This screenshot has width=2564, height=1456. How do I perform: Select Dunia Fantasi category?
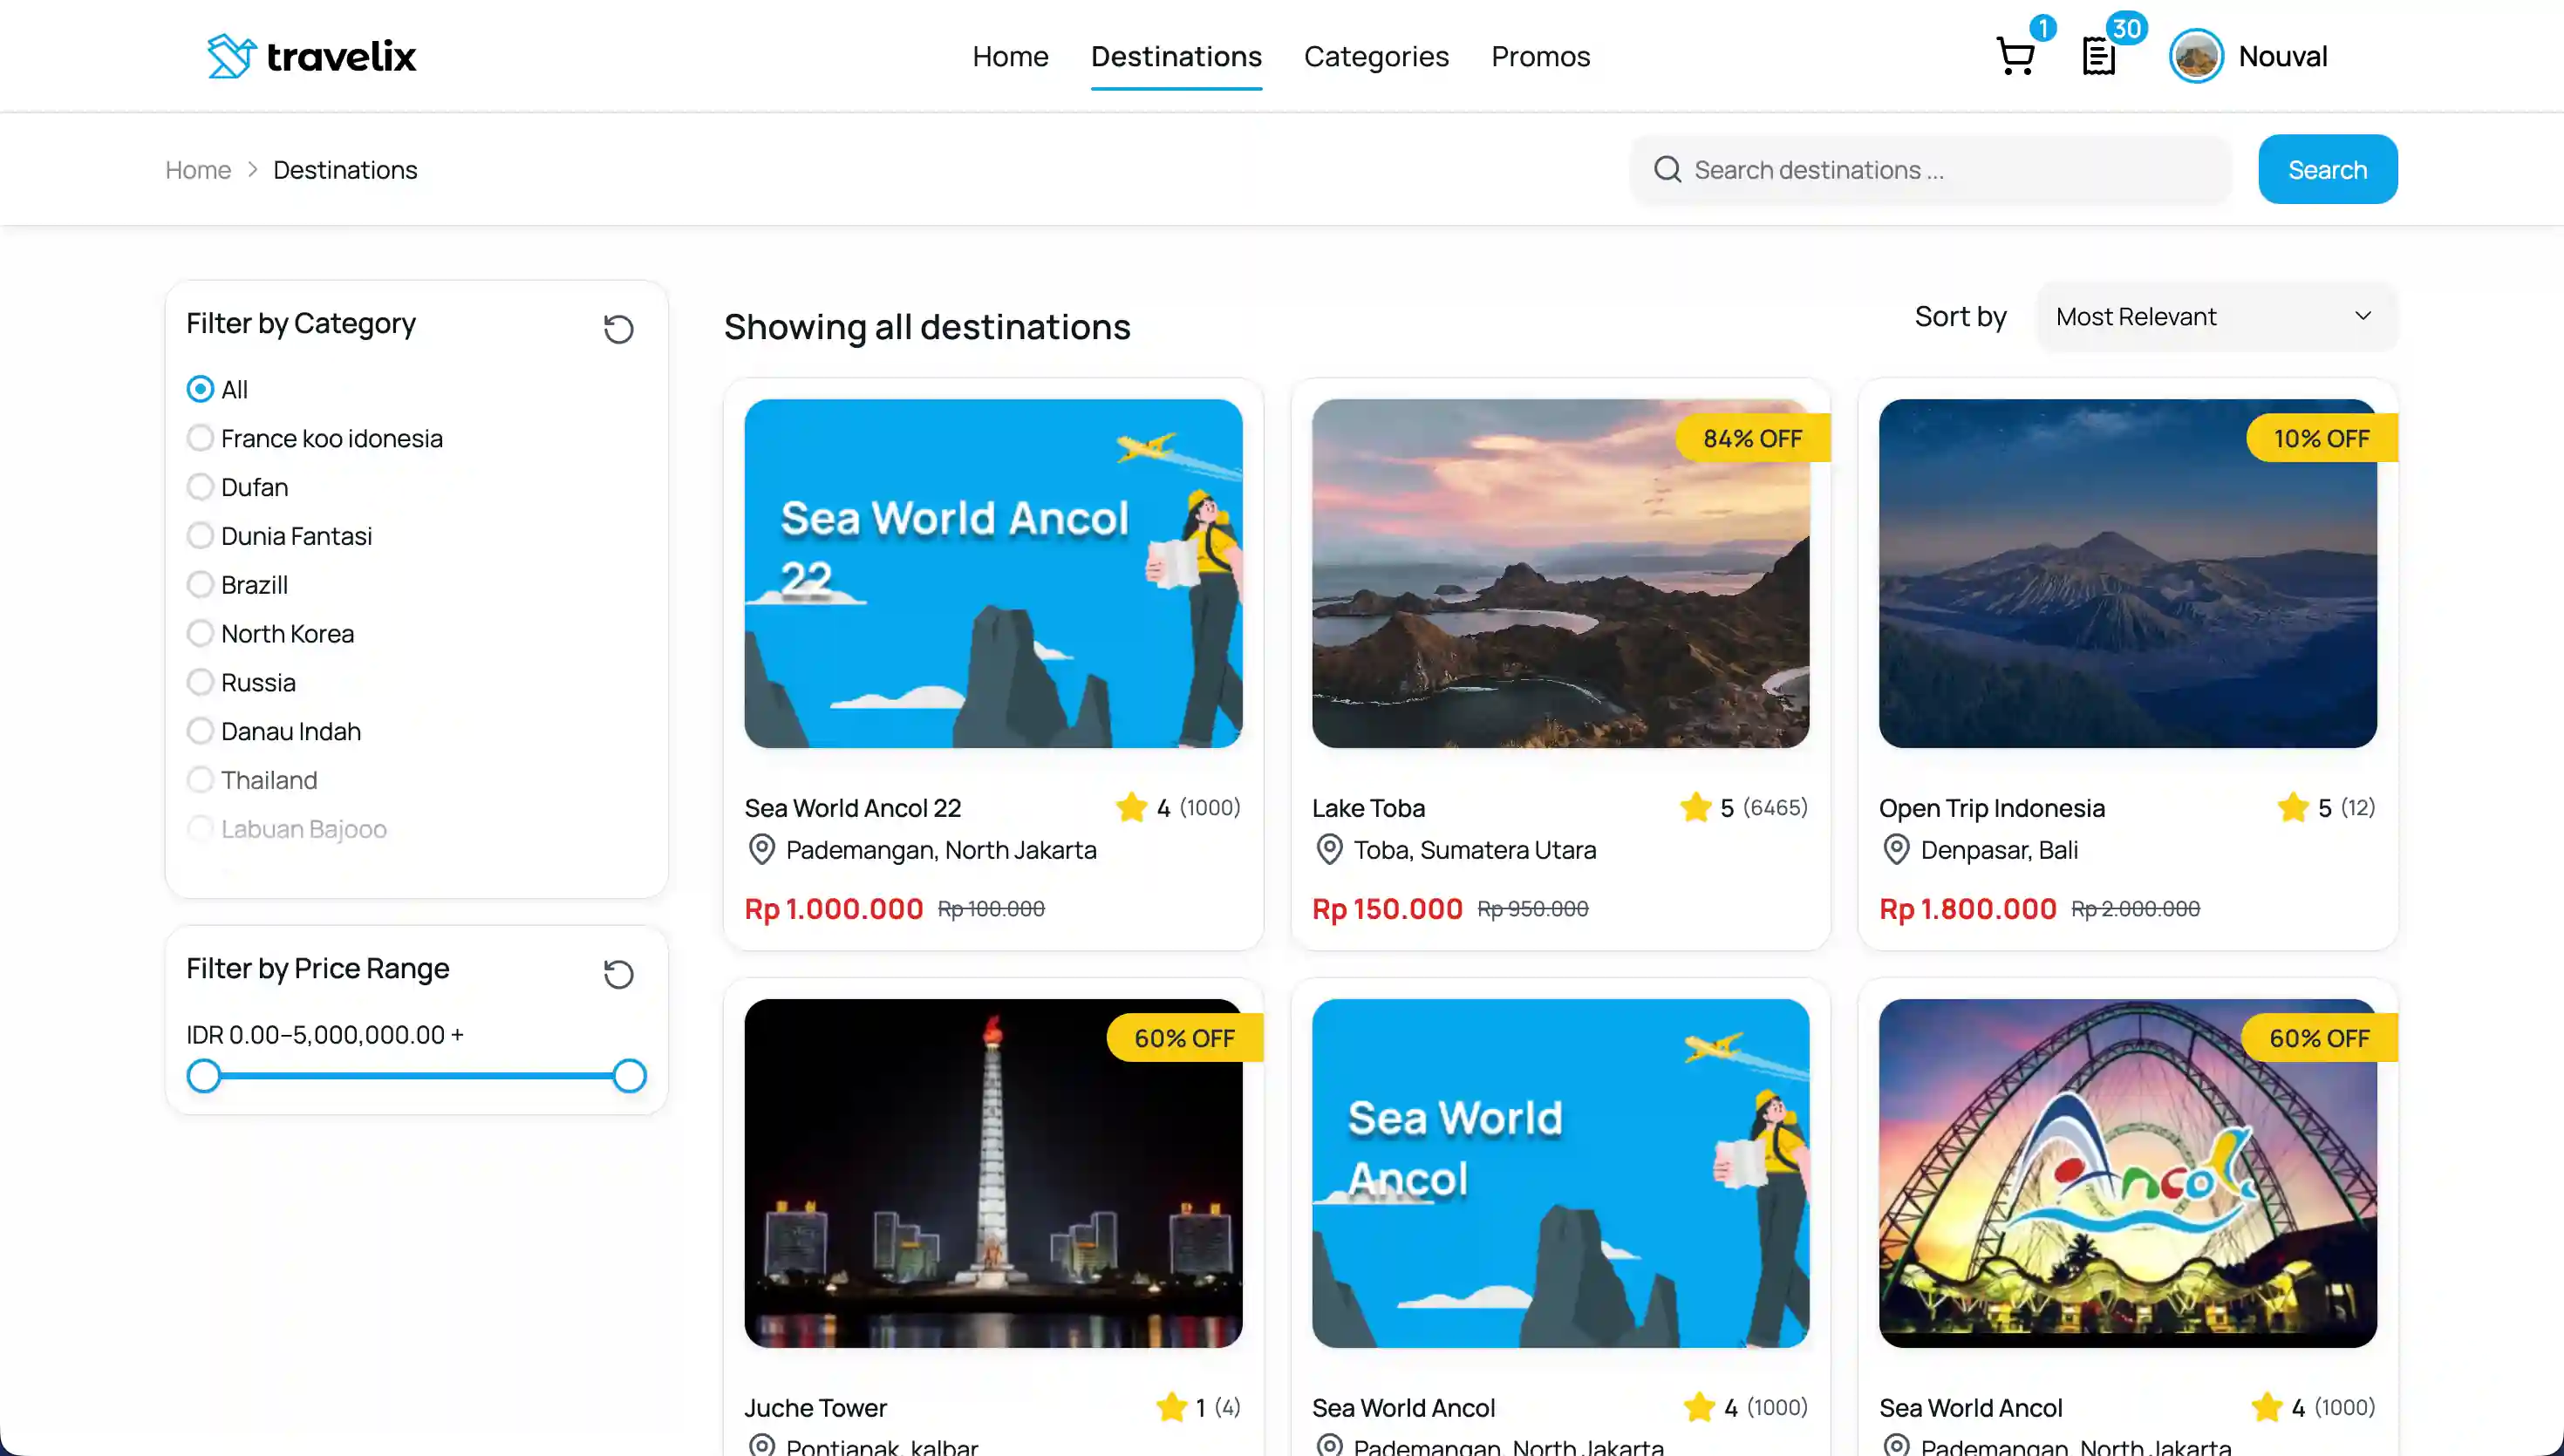pos(200,536)
